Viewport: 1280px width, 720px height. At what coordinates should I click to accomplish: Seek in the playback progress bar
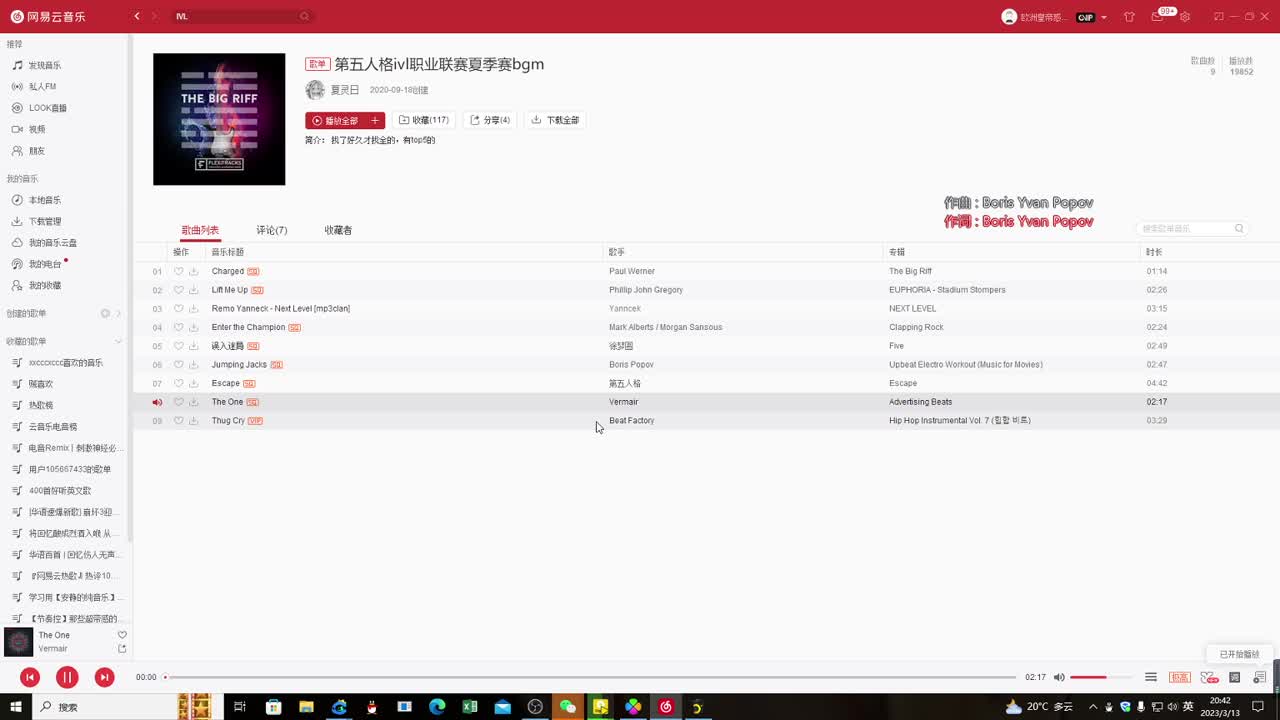(x=590, y=677)
